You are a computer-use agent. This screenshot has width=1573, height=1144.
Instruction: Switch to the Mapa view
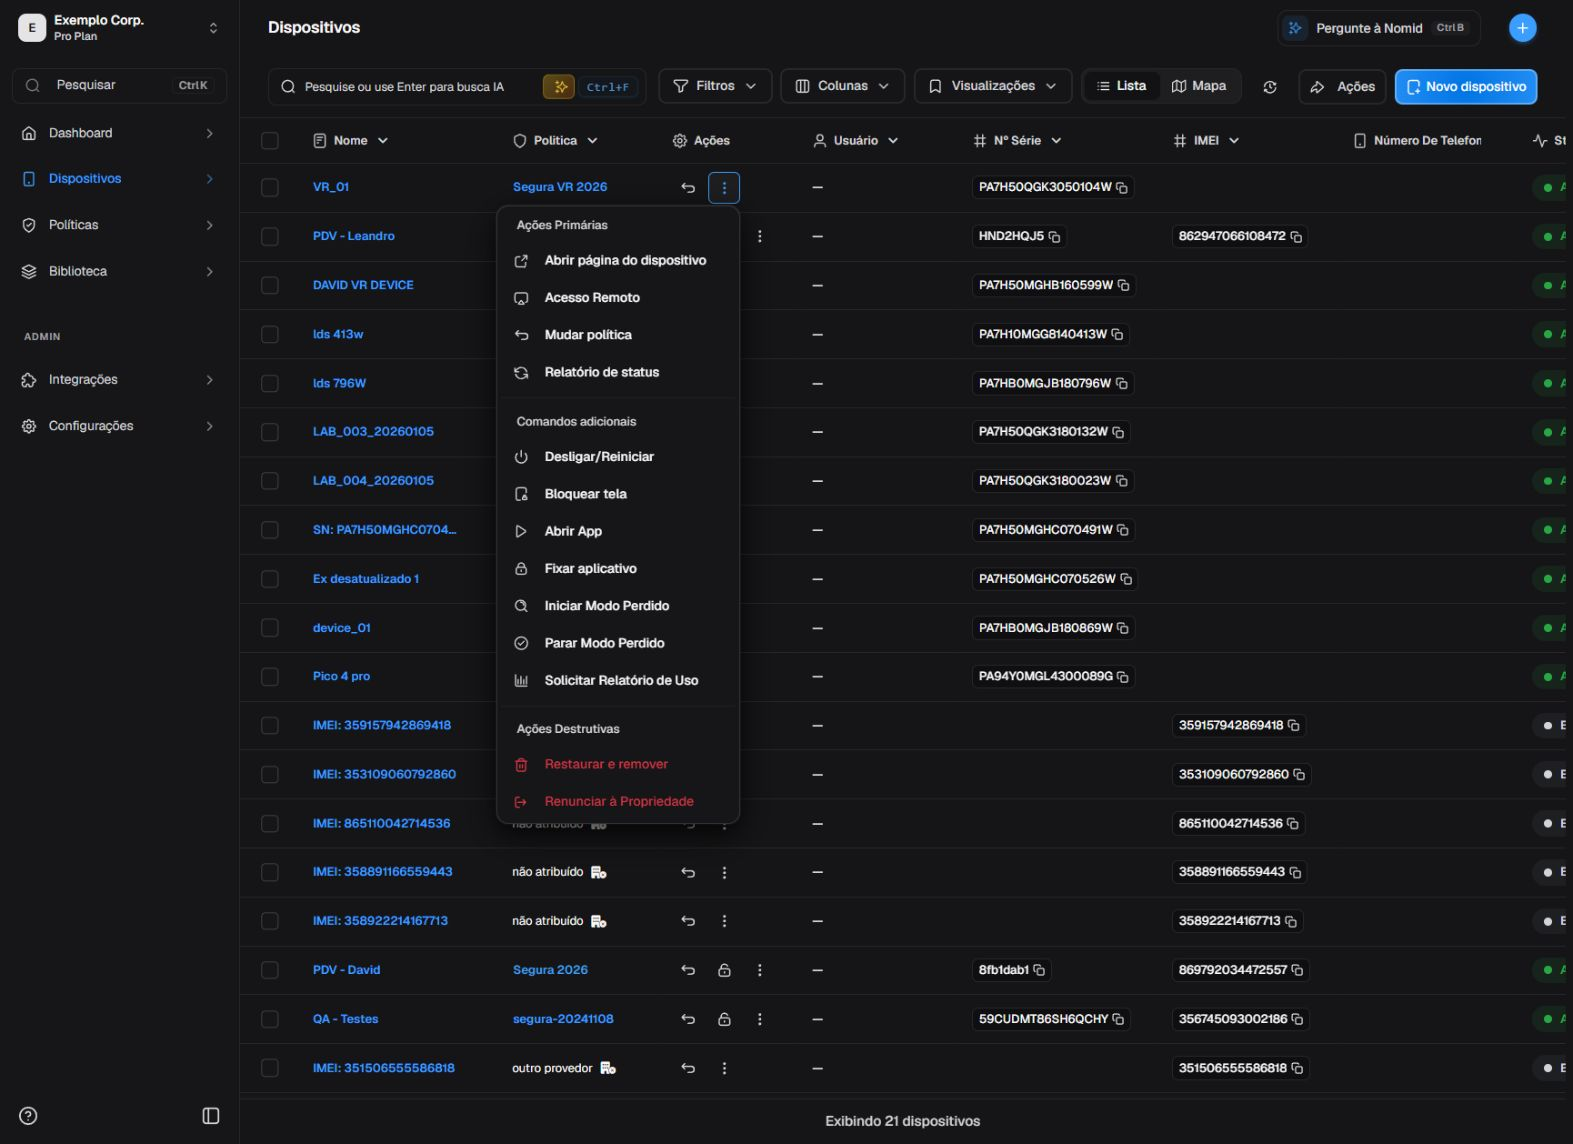(1199, 87)
